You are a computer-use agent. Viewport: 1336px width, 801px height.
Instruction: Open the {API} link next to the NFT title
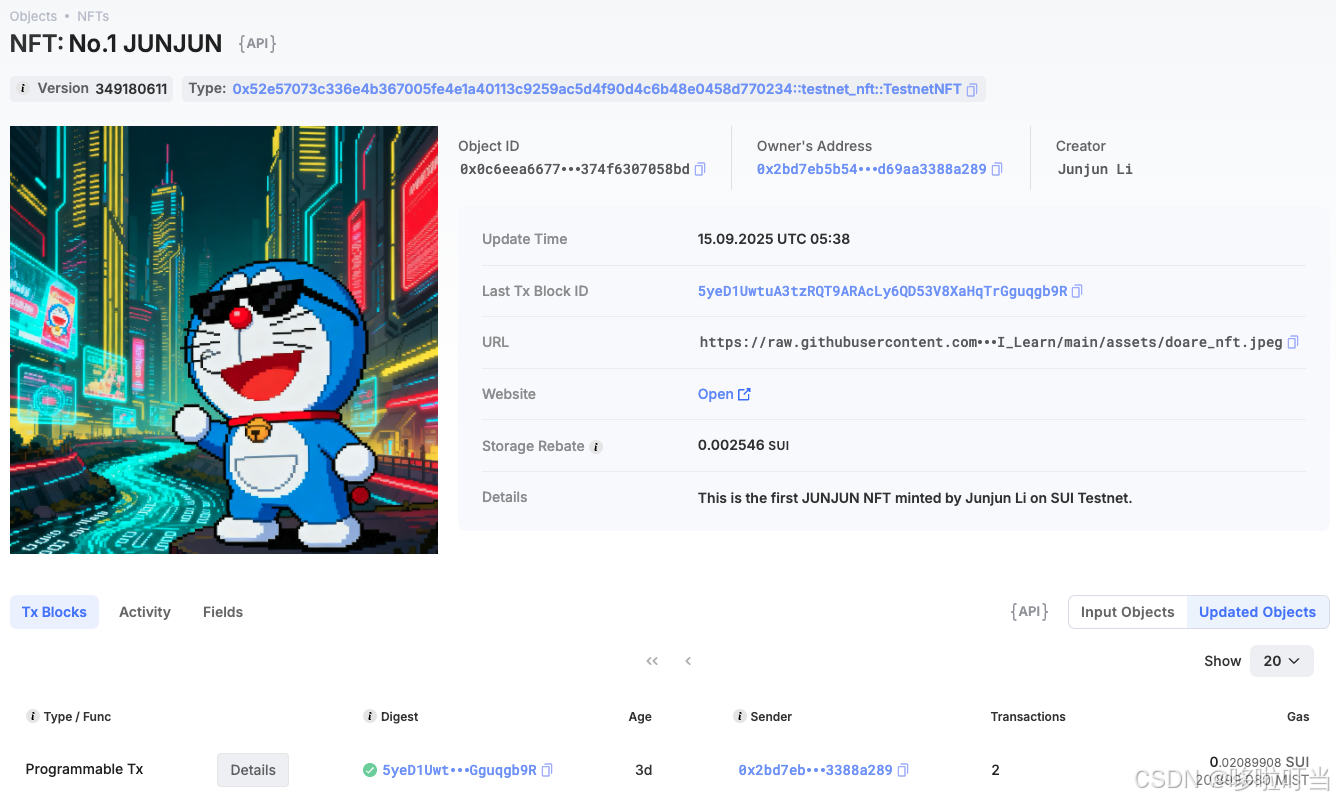[257, 43]
